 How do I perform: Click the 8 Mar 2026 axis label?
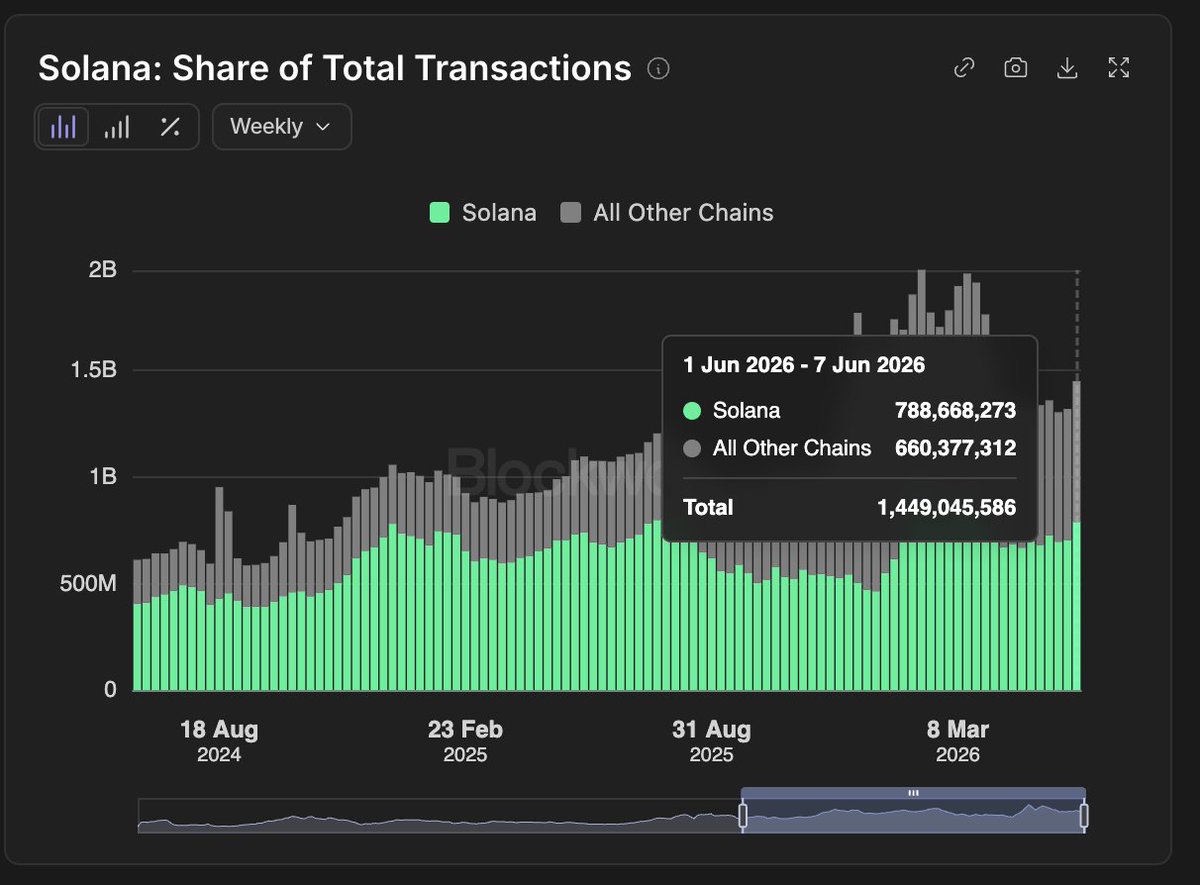pos(958,741)
